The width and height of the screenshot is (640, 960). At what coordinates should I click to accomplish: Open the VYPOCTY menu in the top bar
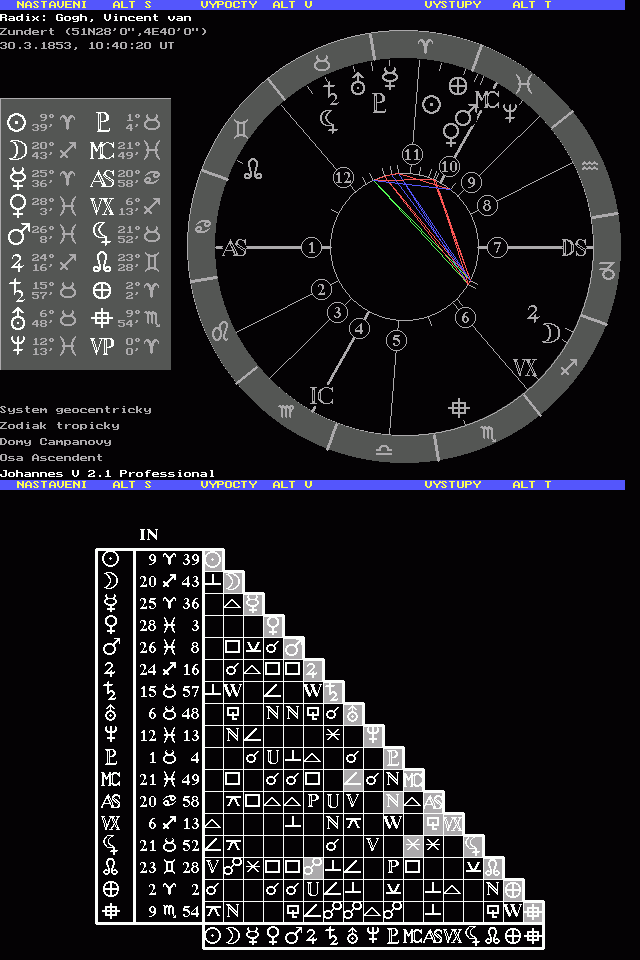click(229, 5)
